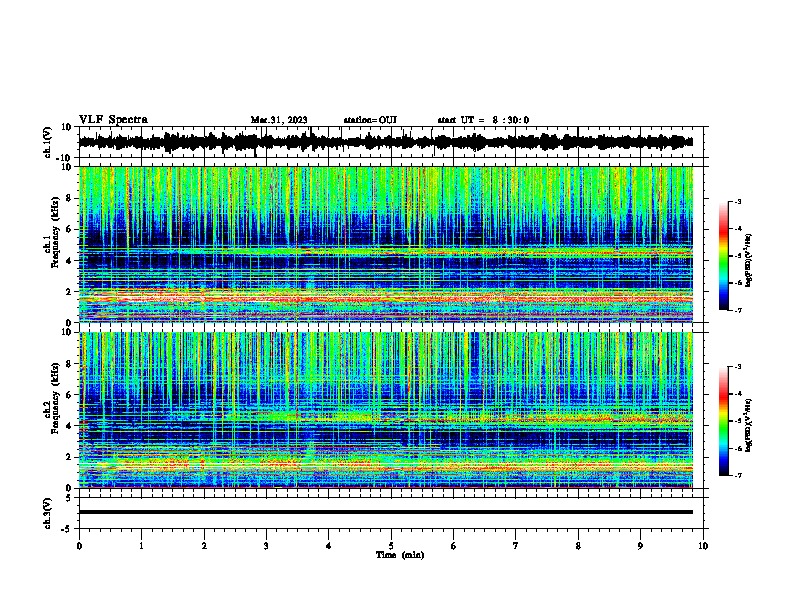Click the "-5" tick on ch.3(V) axis

coord(67,529)
